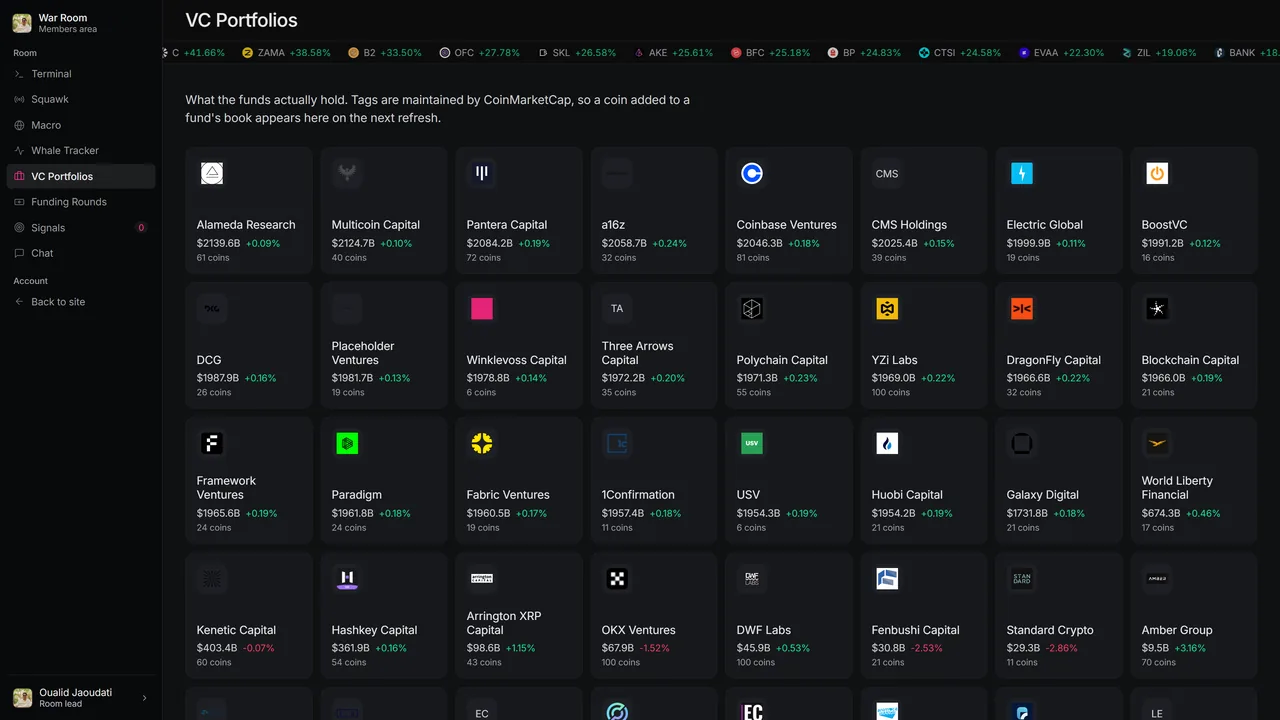The image size is (1280, 720).
Task: Click the ZAMA +38.58% ticker entry
Action: [287, 53]
